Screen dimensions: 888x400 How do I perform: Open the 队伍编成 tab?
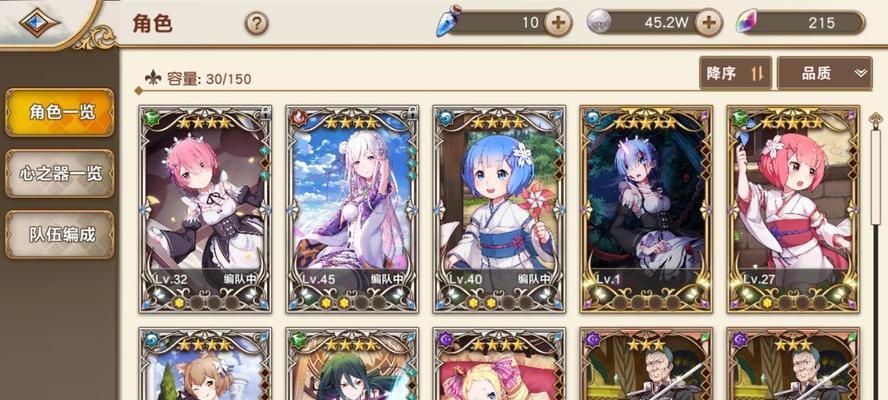pos(60,235)
